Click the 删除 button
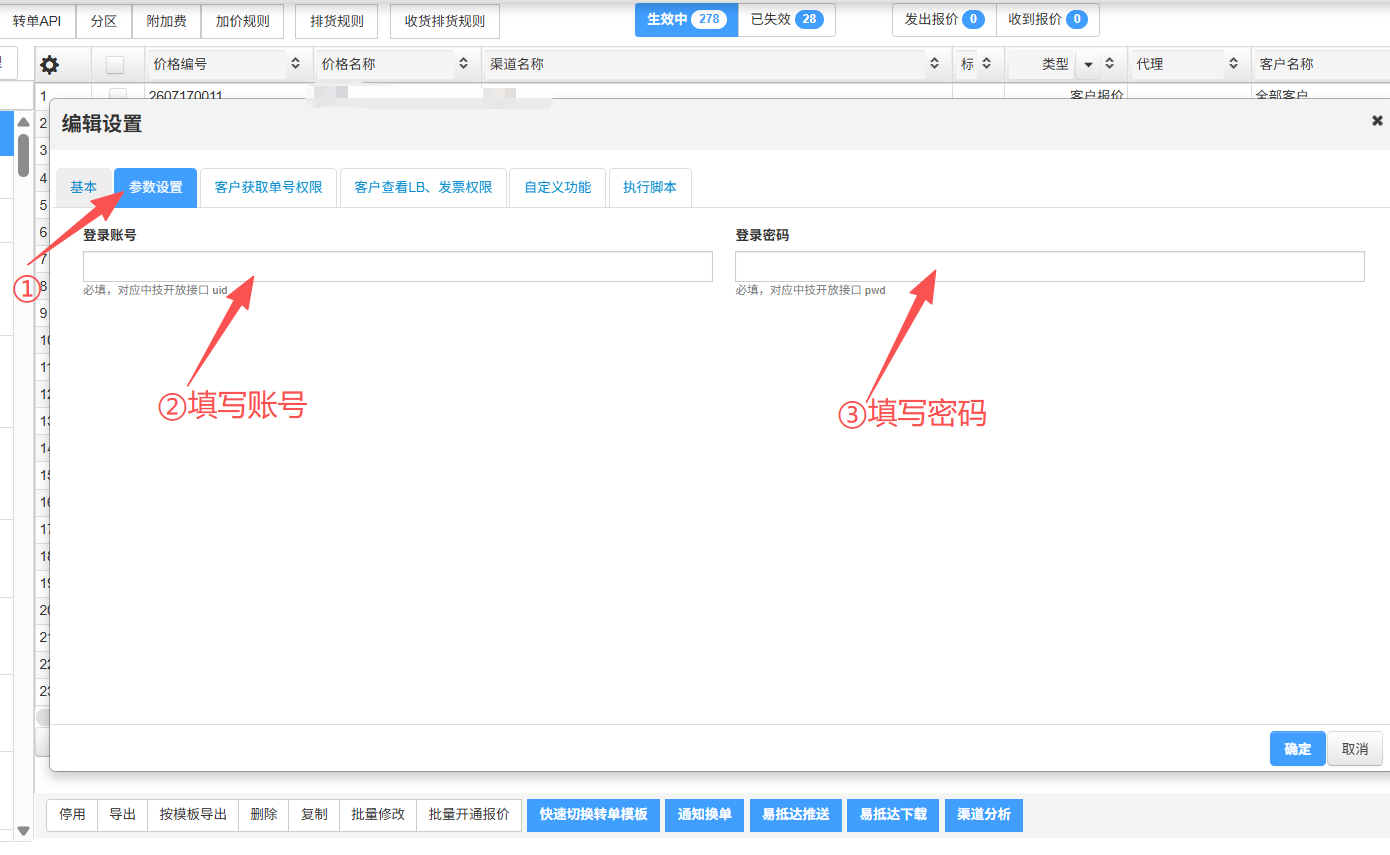The width and height of the screenshot is (1390, 855). [264, 815]
